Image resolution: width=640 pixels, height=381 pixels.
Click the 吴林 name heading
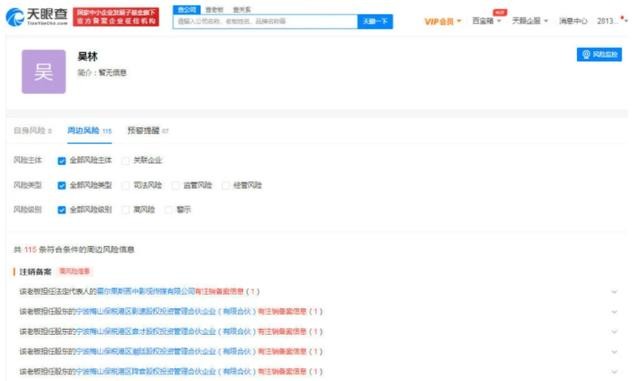pos(87,56)
